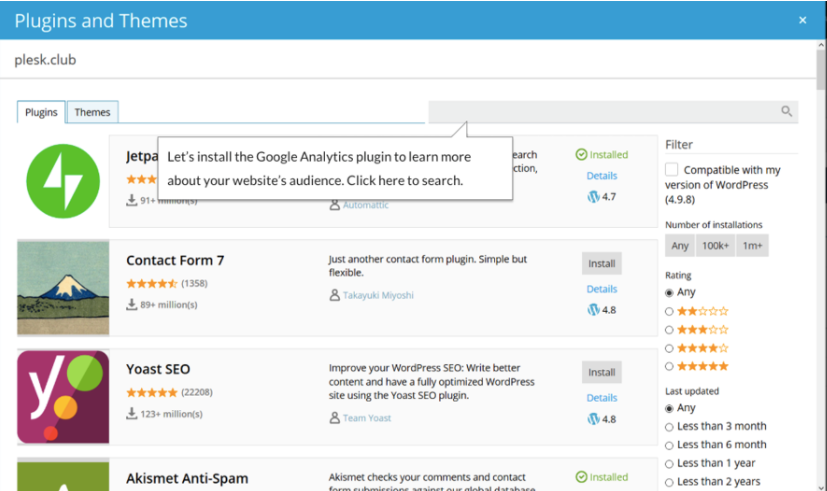The height and width of the screenshot is (491, 827).
Task: Open the Automattic author link
Action: [x=366, y=205]
